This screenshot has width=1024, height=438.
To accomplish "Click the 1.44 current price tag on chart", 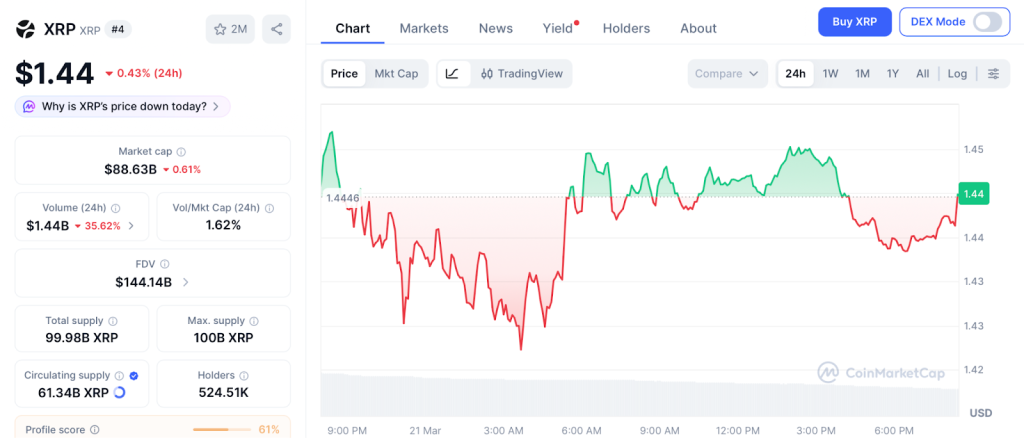I will (x=973, y=193).
